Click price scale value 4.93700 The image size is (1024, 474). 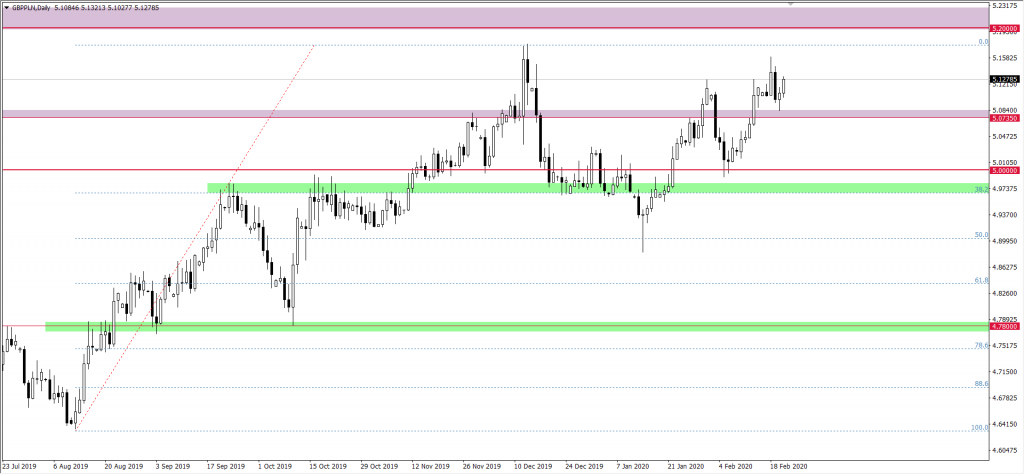coord(1005,215)
